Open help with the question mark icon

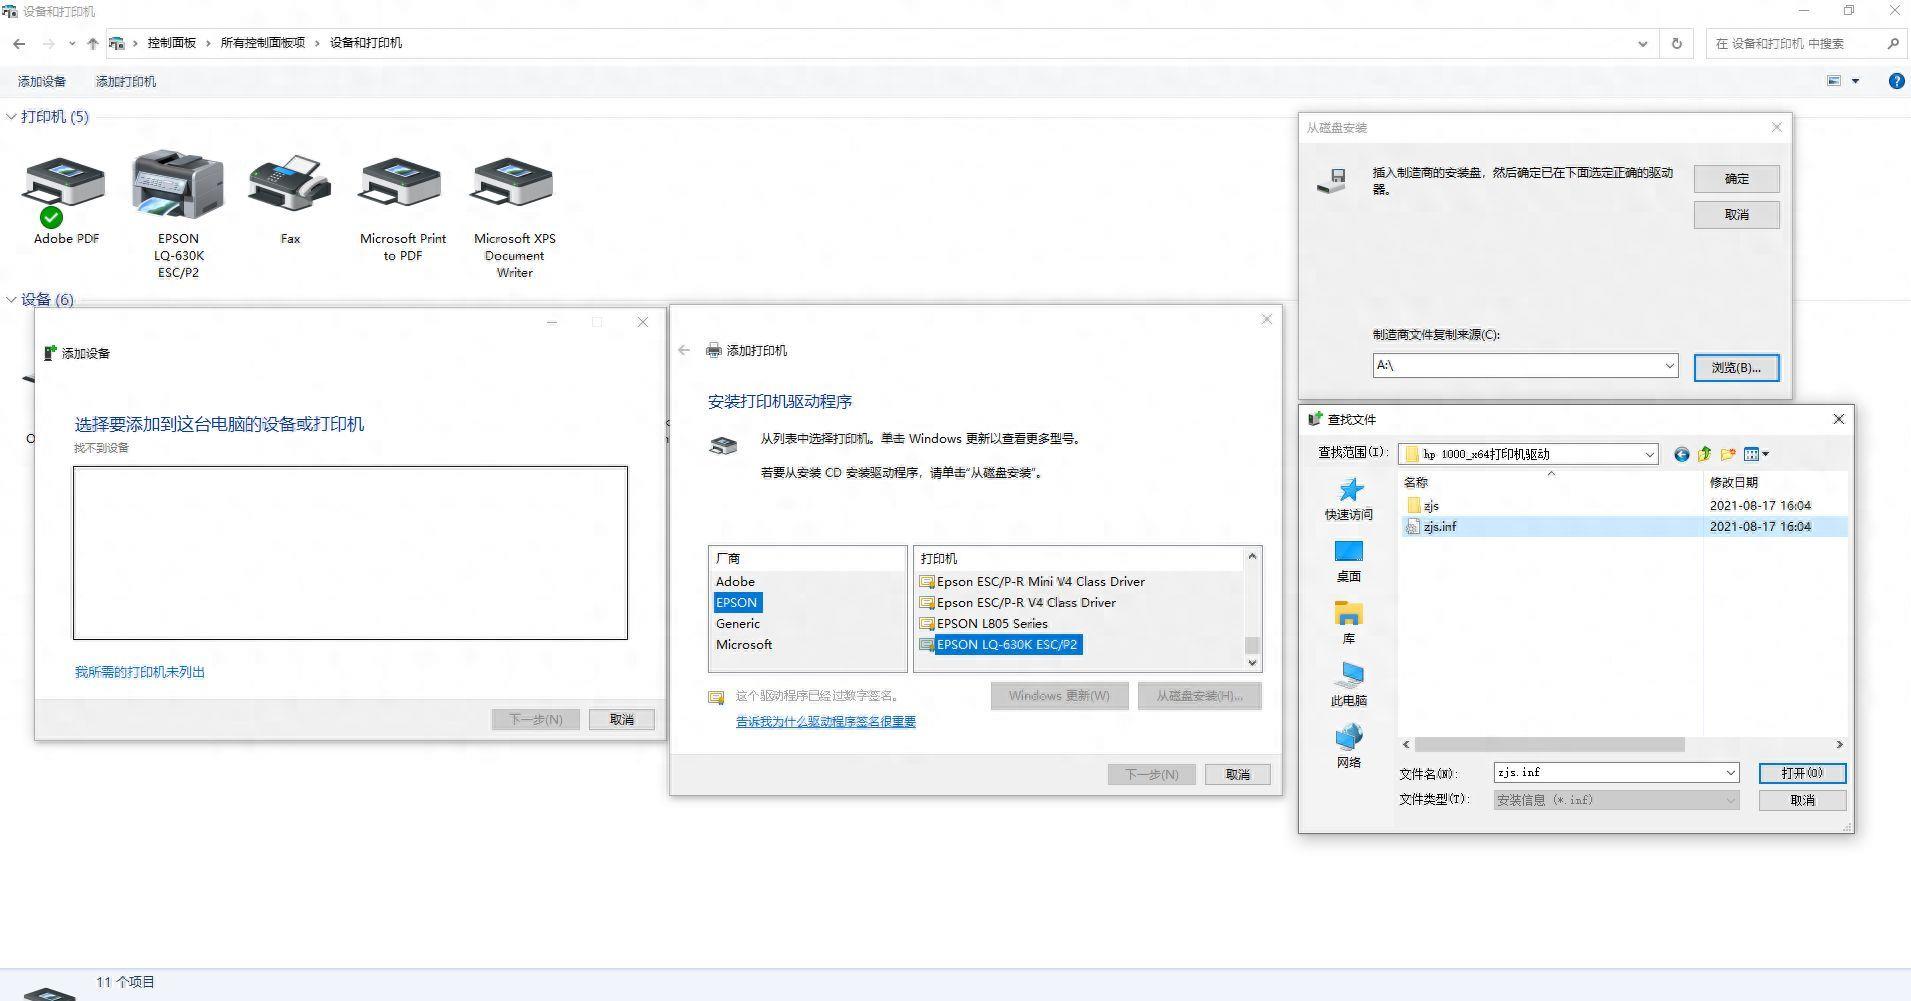coord(1896,81)
